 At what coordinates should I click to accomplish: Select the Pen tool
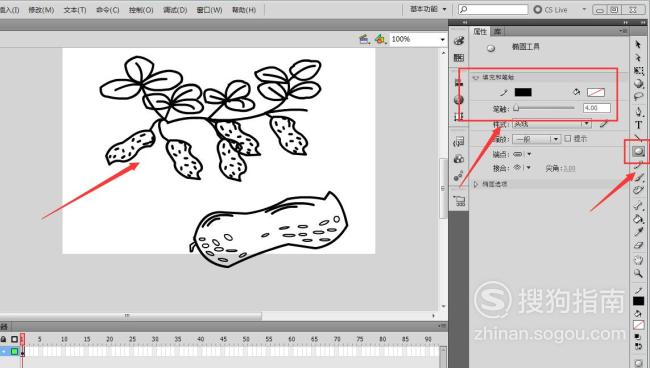tap(638, 111)
